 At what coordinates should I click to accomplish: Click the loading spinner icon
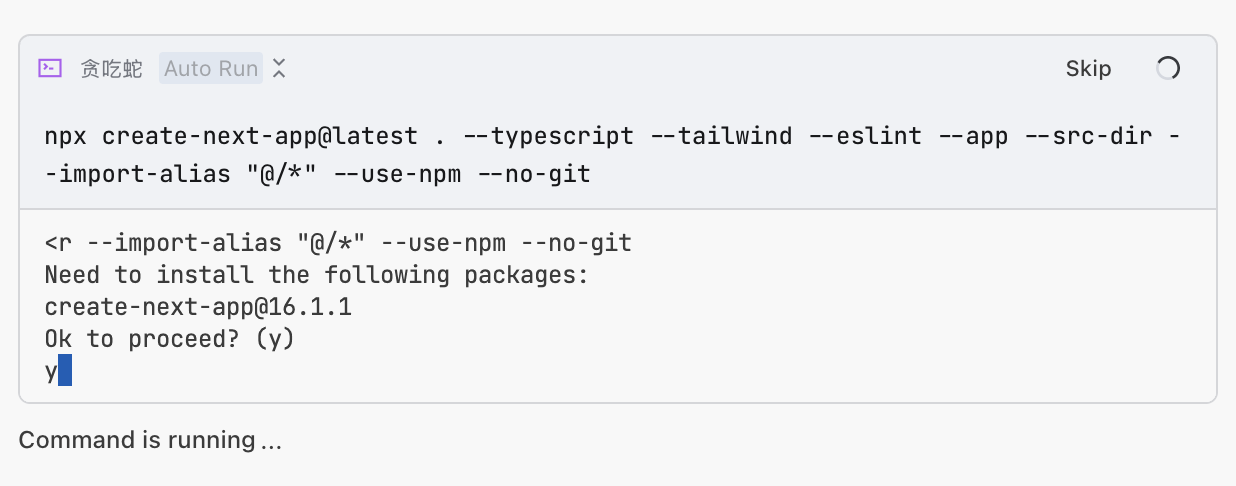(1168, 68)
